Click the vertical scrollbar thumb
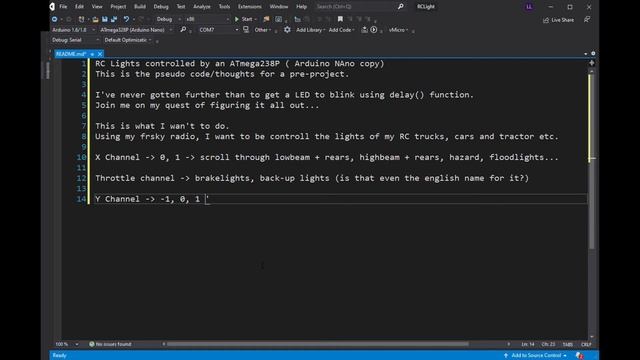 click(592, 161)
